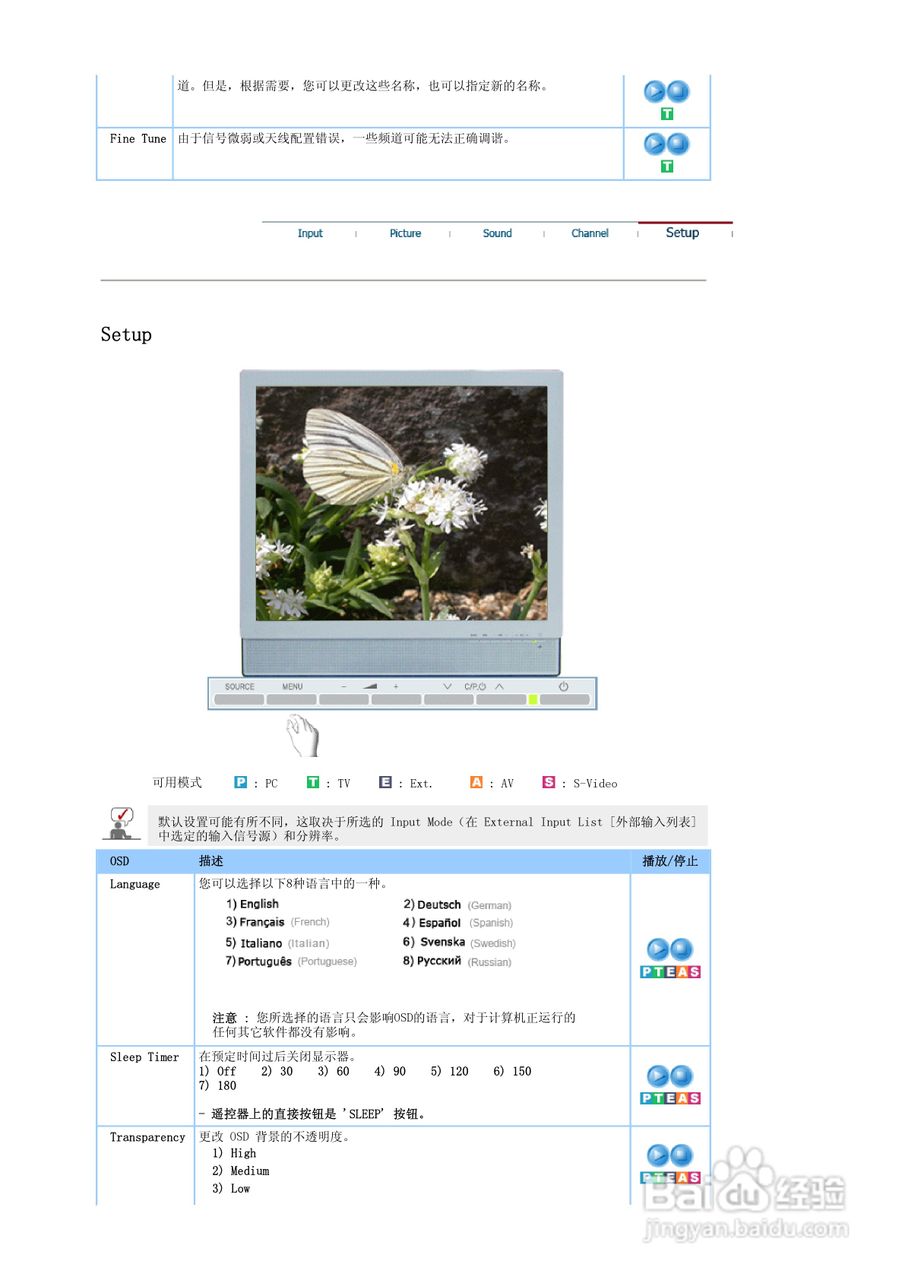Click the blue P mode icon for PC
The width and height of the screenshot is (905, 1280).
point(241,782)
